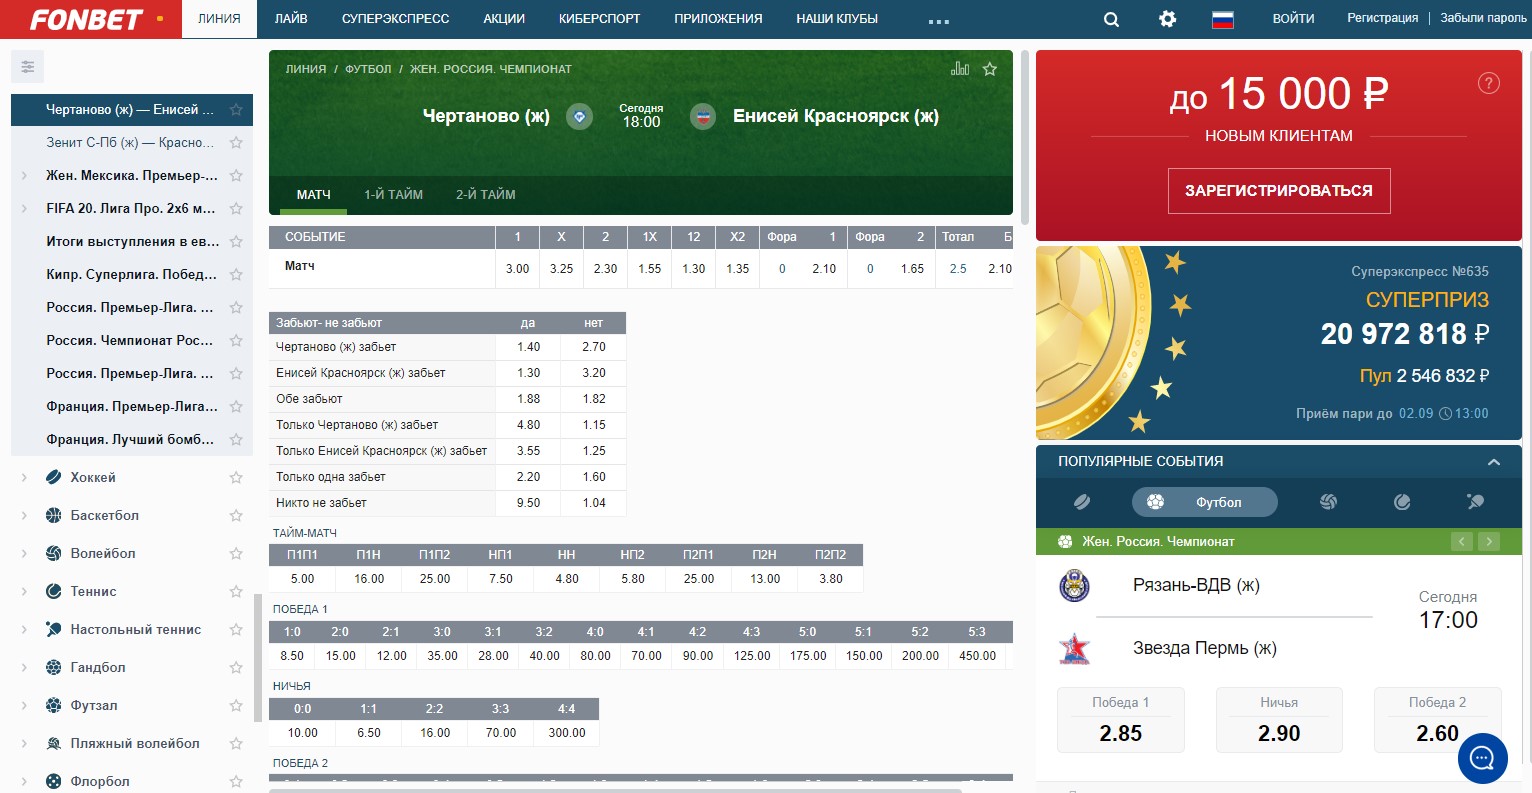The image size is (1532, 793).
Task: Favorite Гандбол sport category
Action: [236, 668]
